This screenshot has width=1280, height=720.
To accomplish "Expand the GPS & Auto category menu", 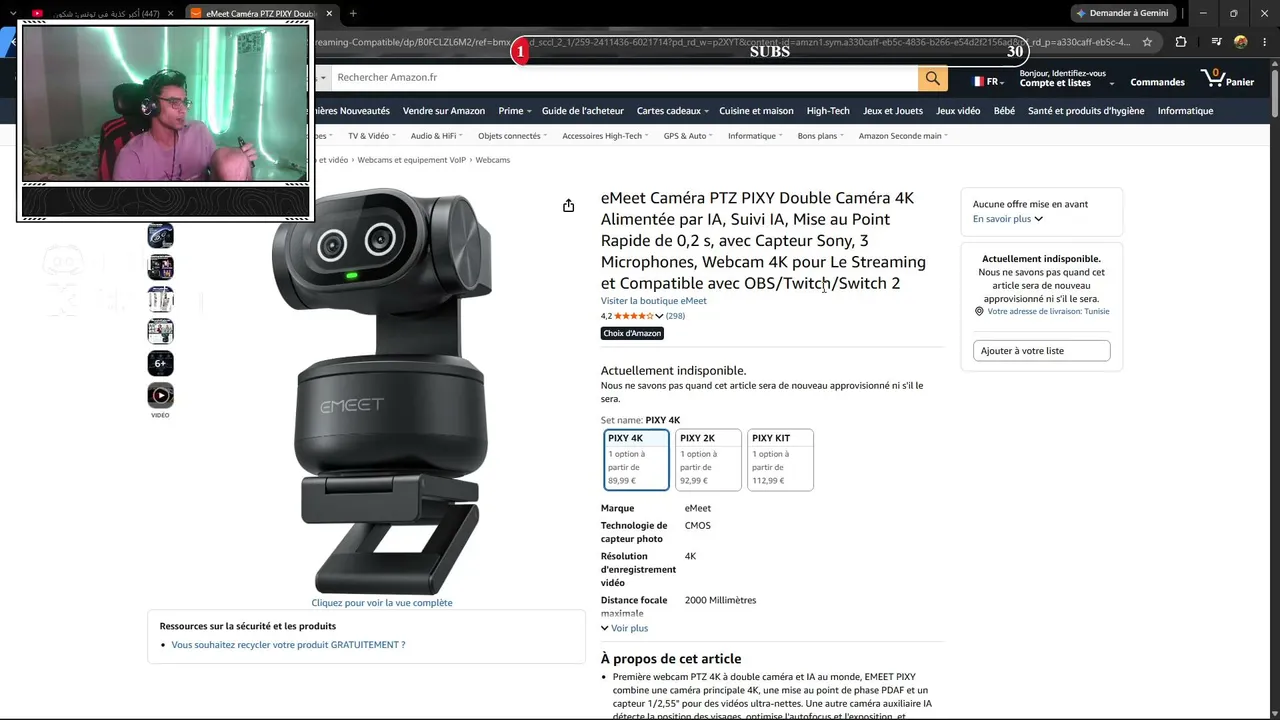I will click(x=688, y=136).
